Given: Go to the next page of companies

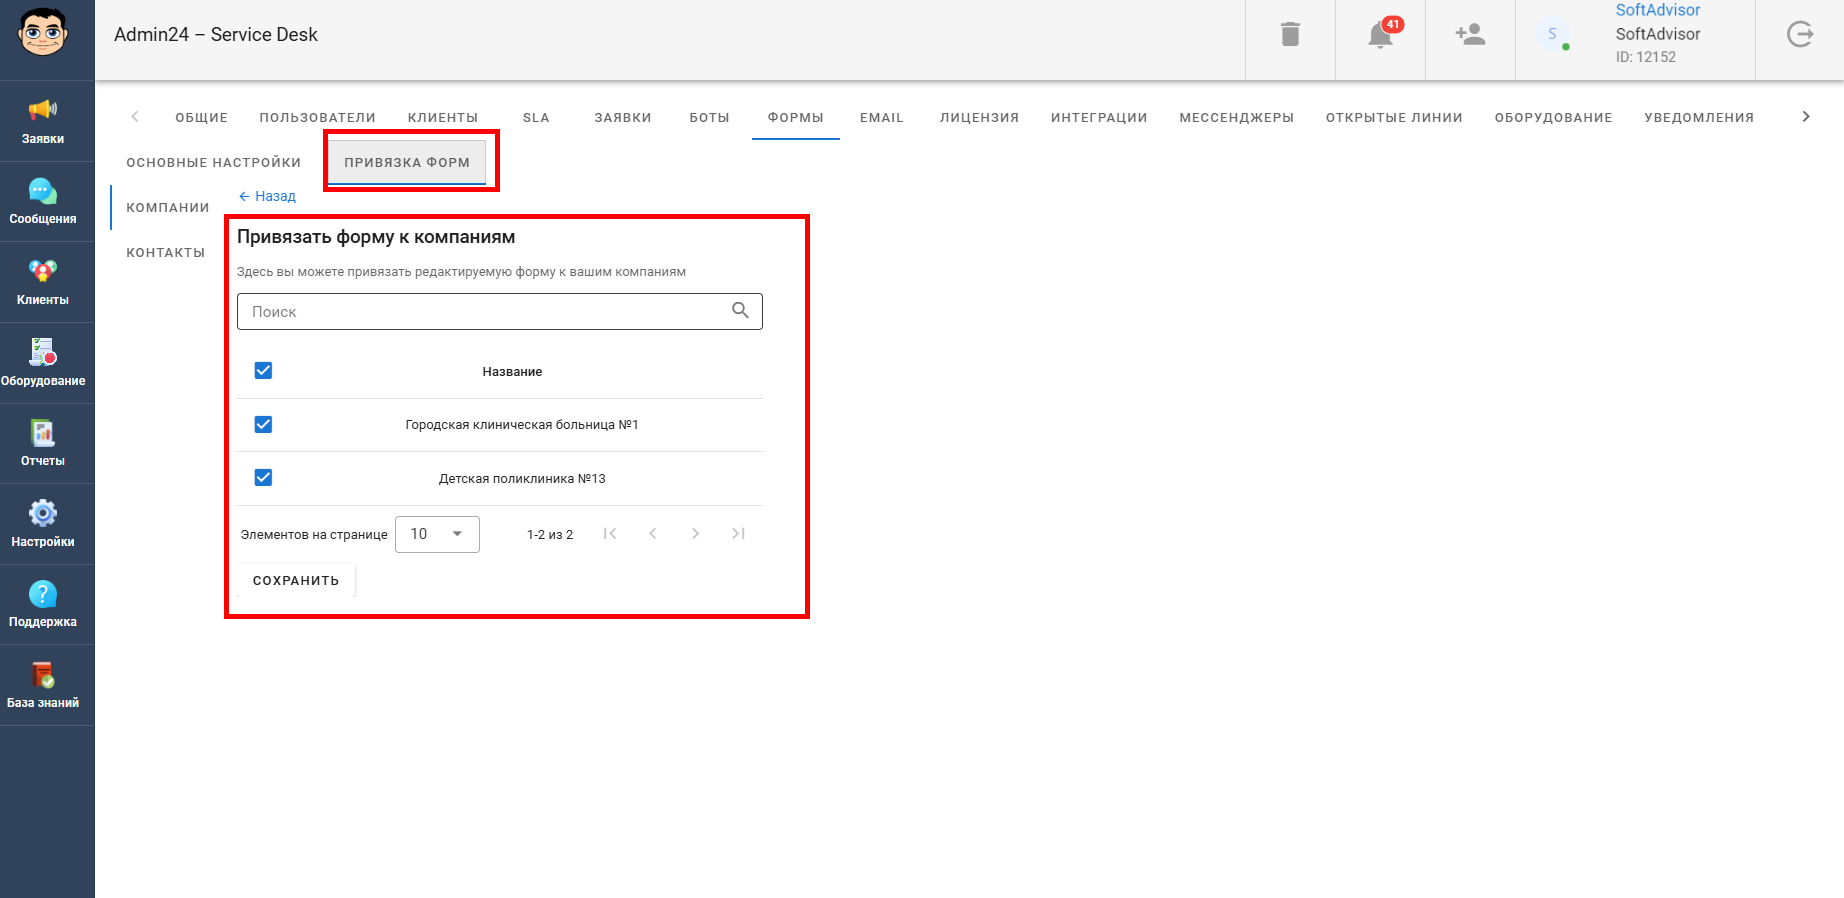Looking at the screenshot, I should point(695,534).
